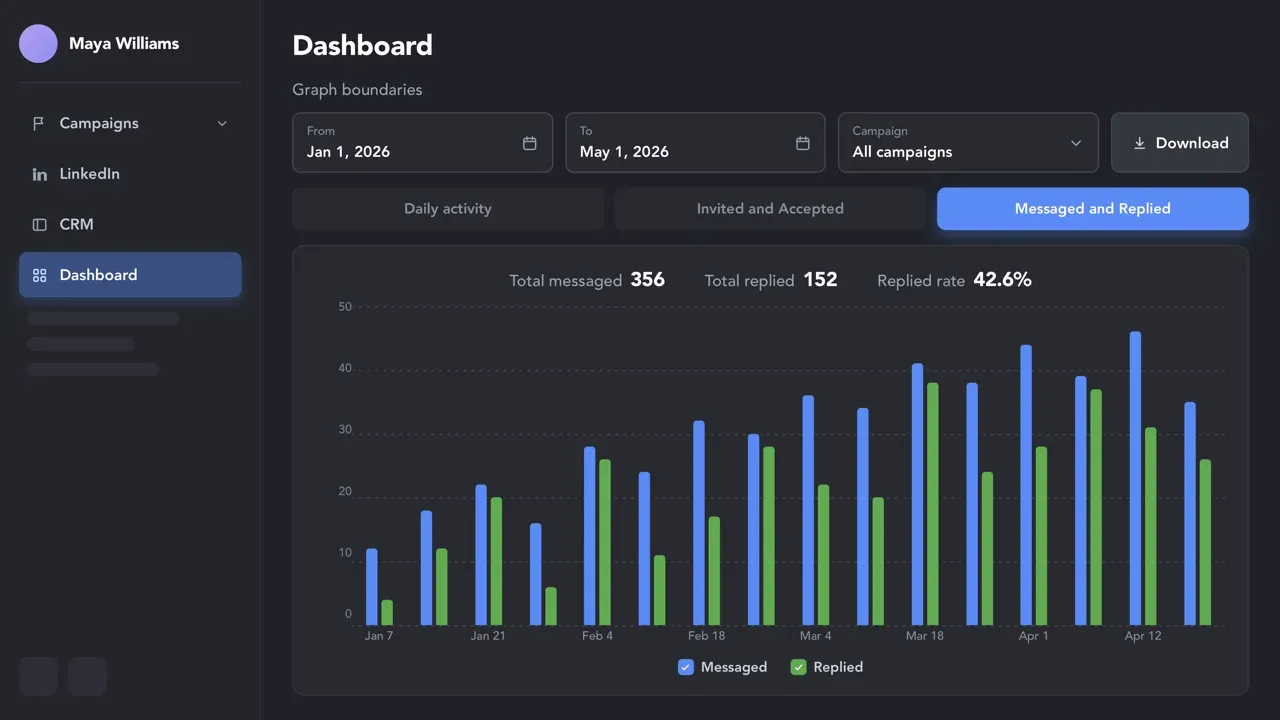This screenshot has width=1280, height=720.
Task: Select the Dashboard sidebar item
Action: tap(130, 275)
